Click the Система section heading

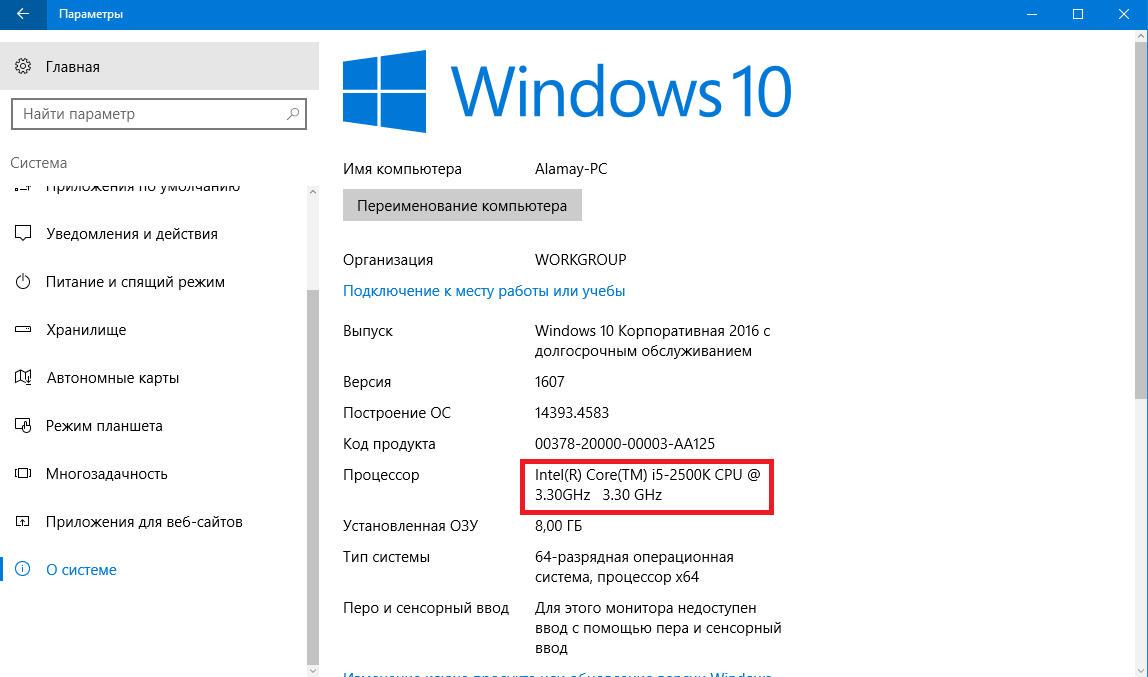tap(39, 163)
